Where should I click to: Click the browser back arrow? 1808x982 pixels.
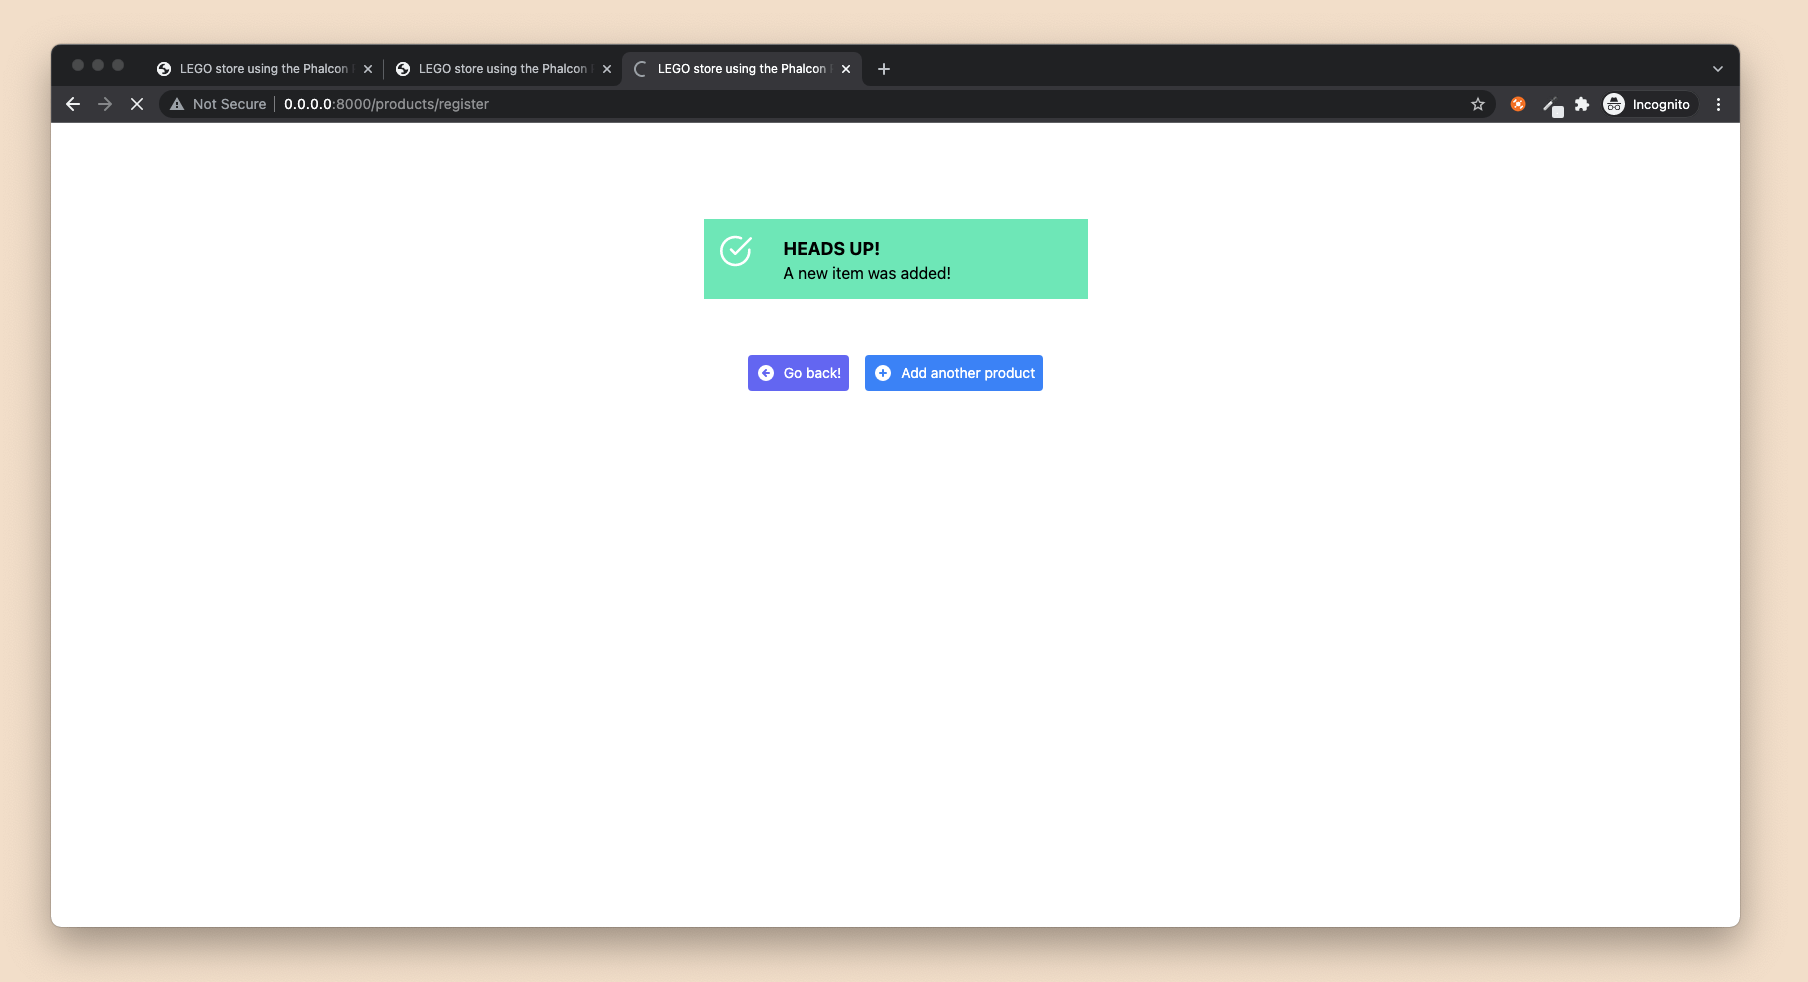pos(73,104)
